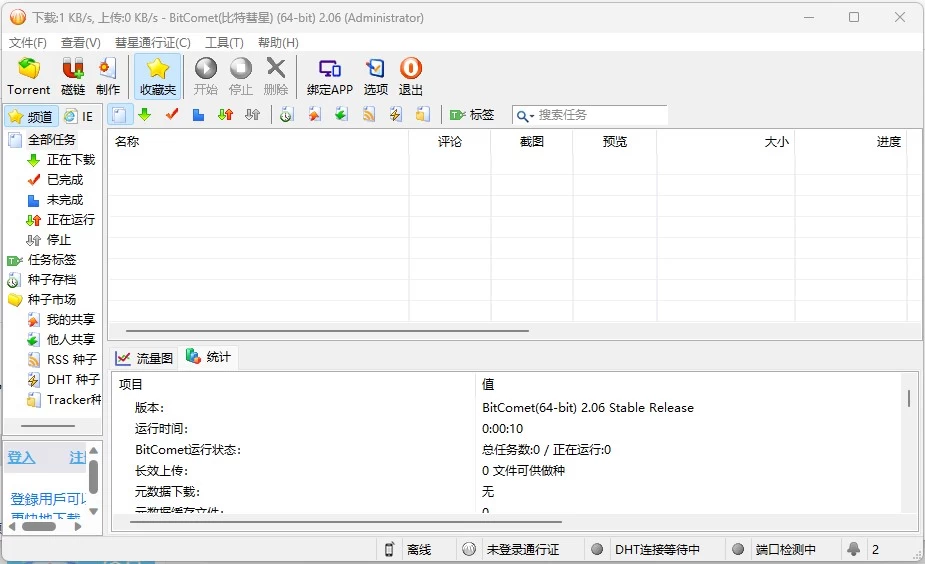The width and height of the screenshot is (925, 564).
Task: Click the 退出 exit icon
Action: coord(410,76)
